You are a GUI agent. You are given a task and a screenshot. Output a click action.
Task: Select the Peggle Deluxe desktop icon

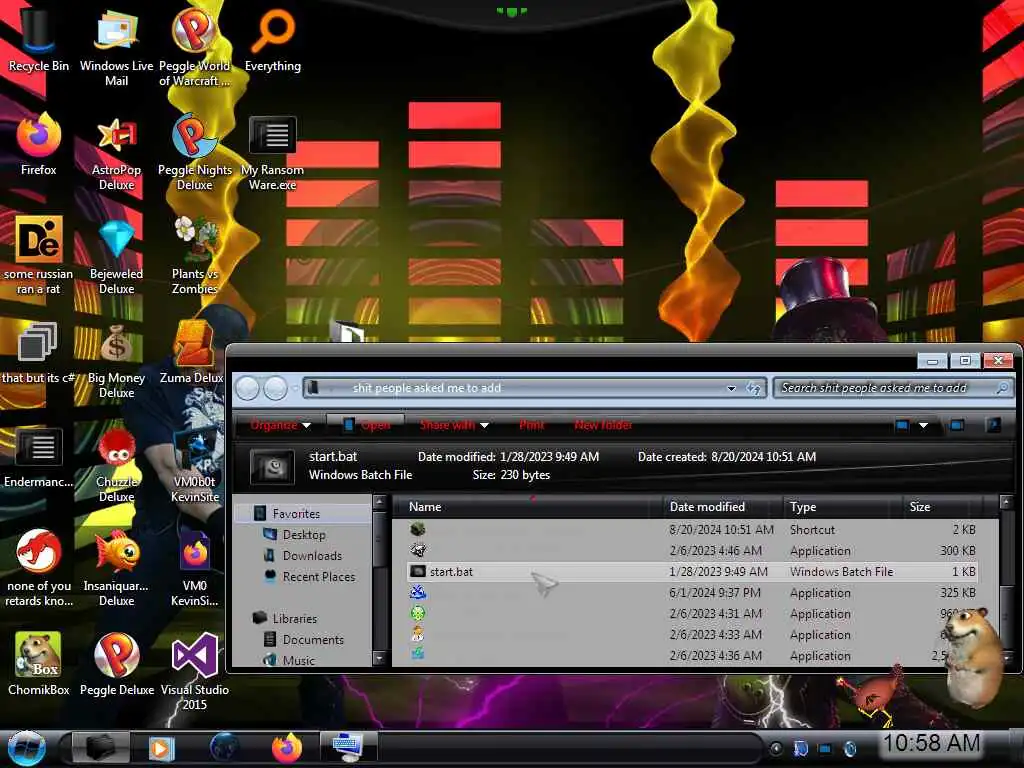tap(116, 664)
